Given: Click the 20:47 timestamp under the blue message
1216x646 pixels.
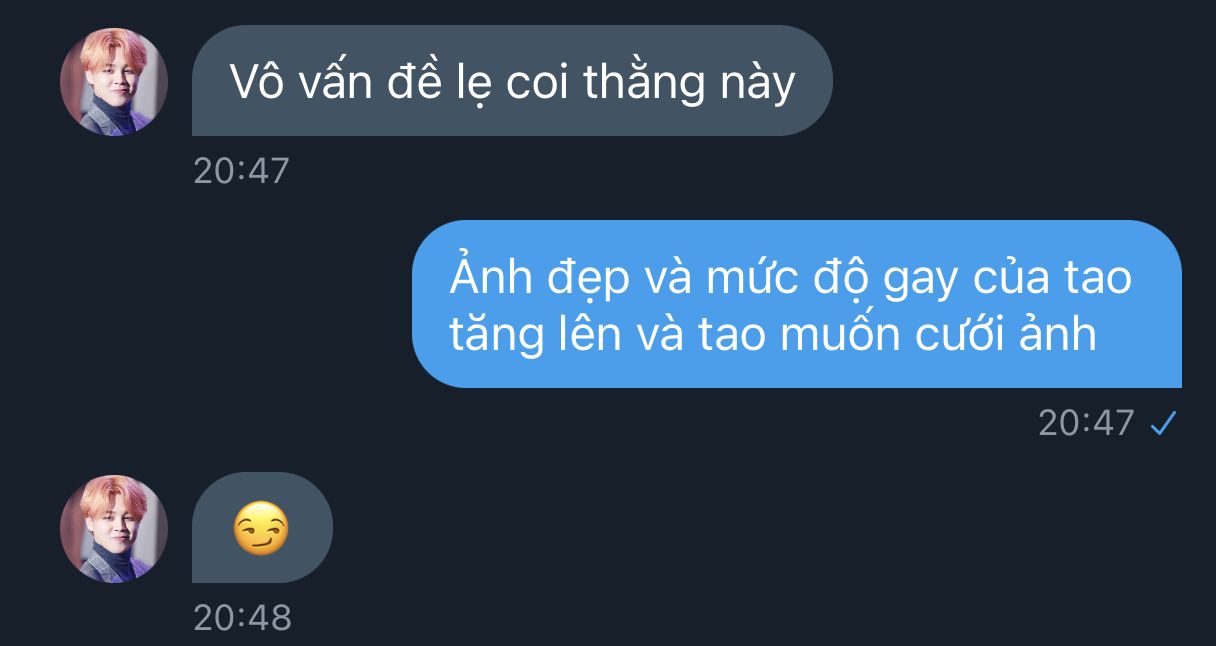Looking at the screenshot, I should pos(1086,423).
